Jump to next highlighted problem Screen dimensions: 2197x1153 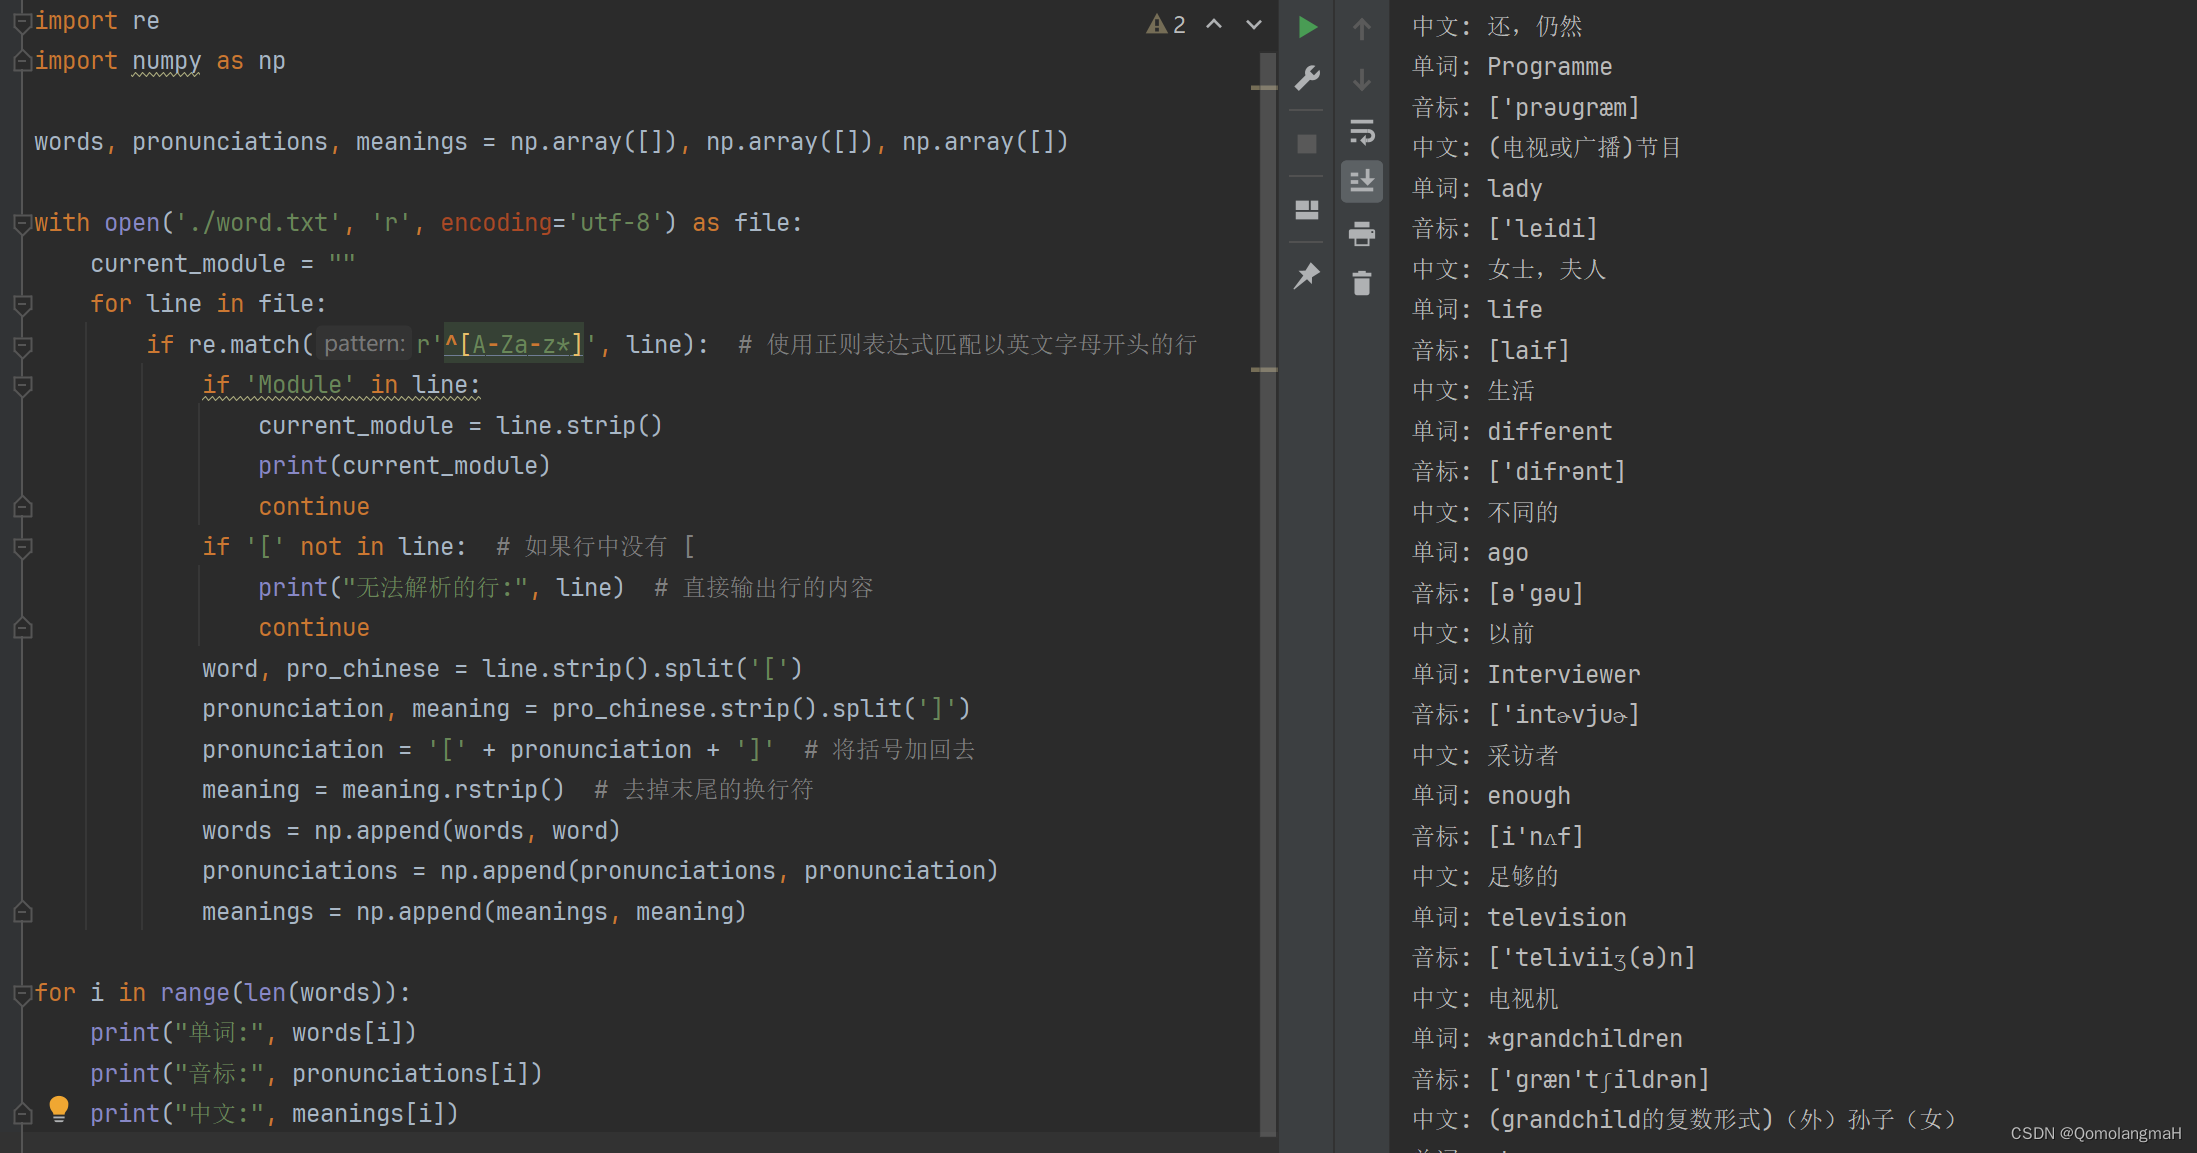point(1254,25)
